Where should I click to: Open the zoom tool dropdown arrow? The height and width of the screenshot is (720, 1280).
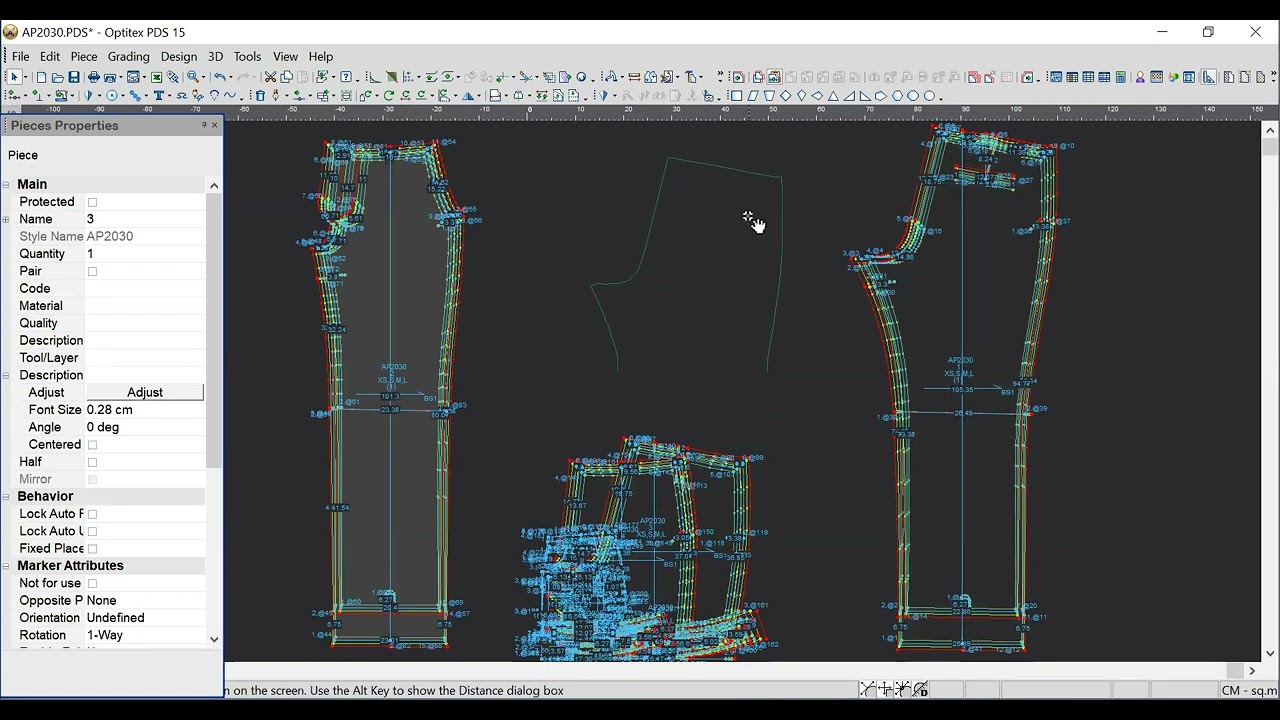pos(203,77)
